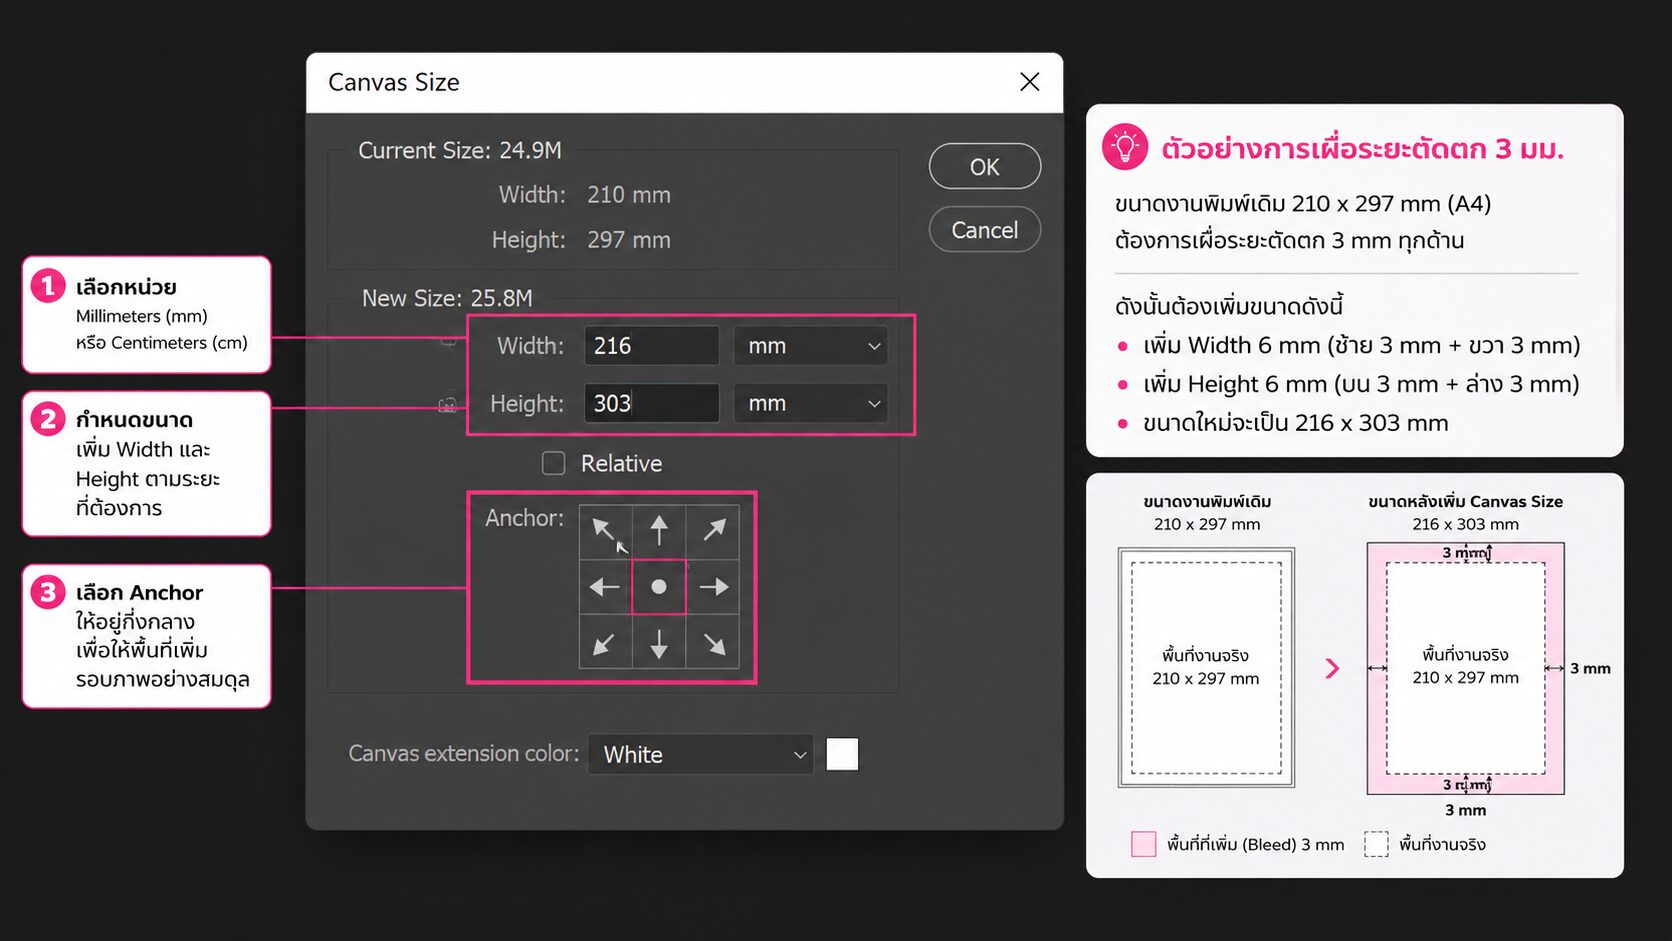Click the OK button
This screenshot has width=1672, height=941.
[x=984, y=167]
